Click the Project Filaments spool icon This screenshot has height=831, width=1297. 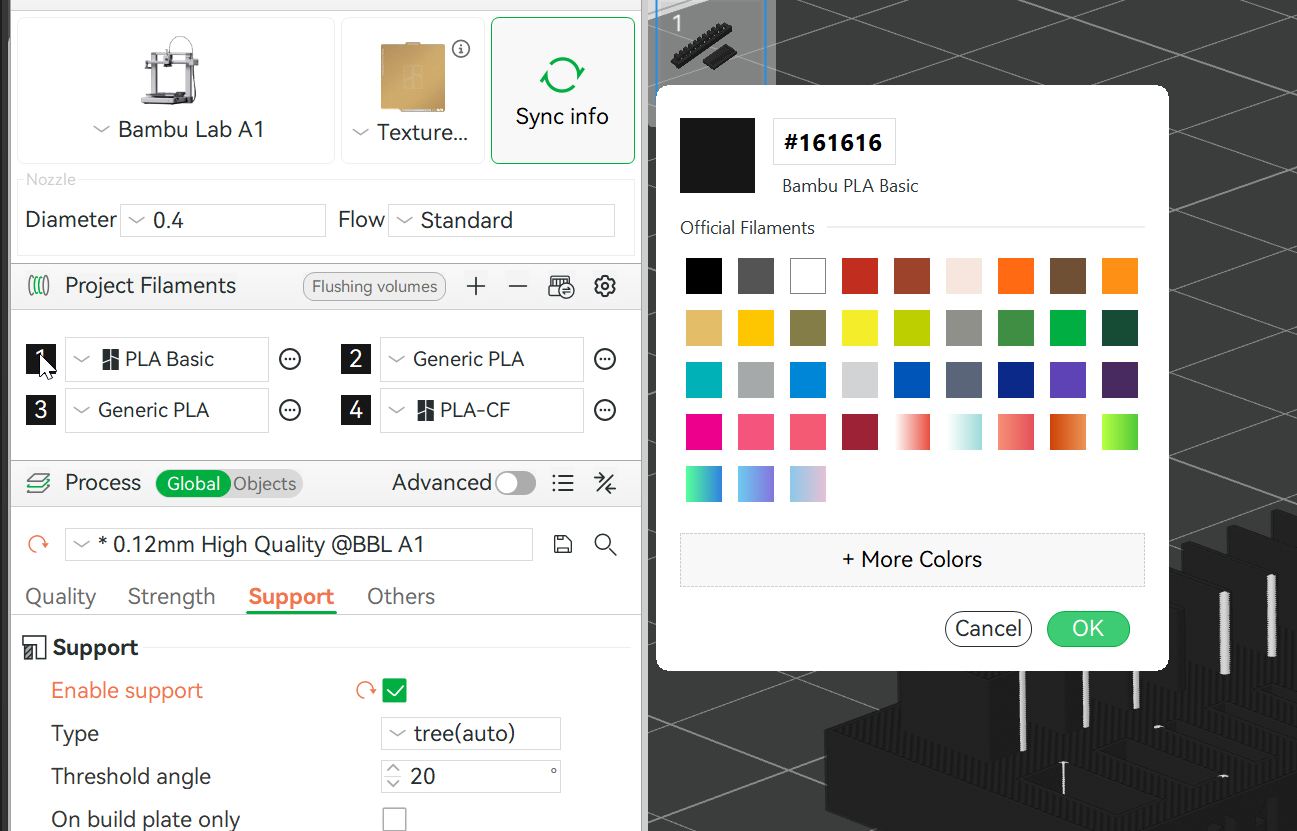tap(38, 286)
